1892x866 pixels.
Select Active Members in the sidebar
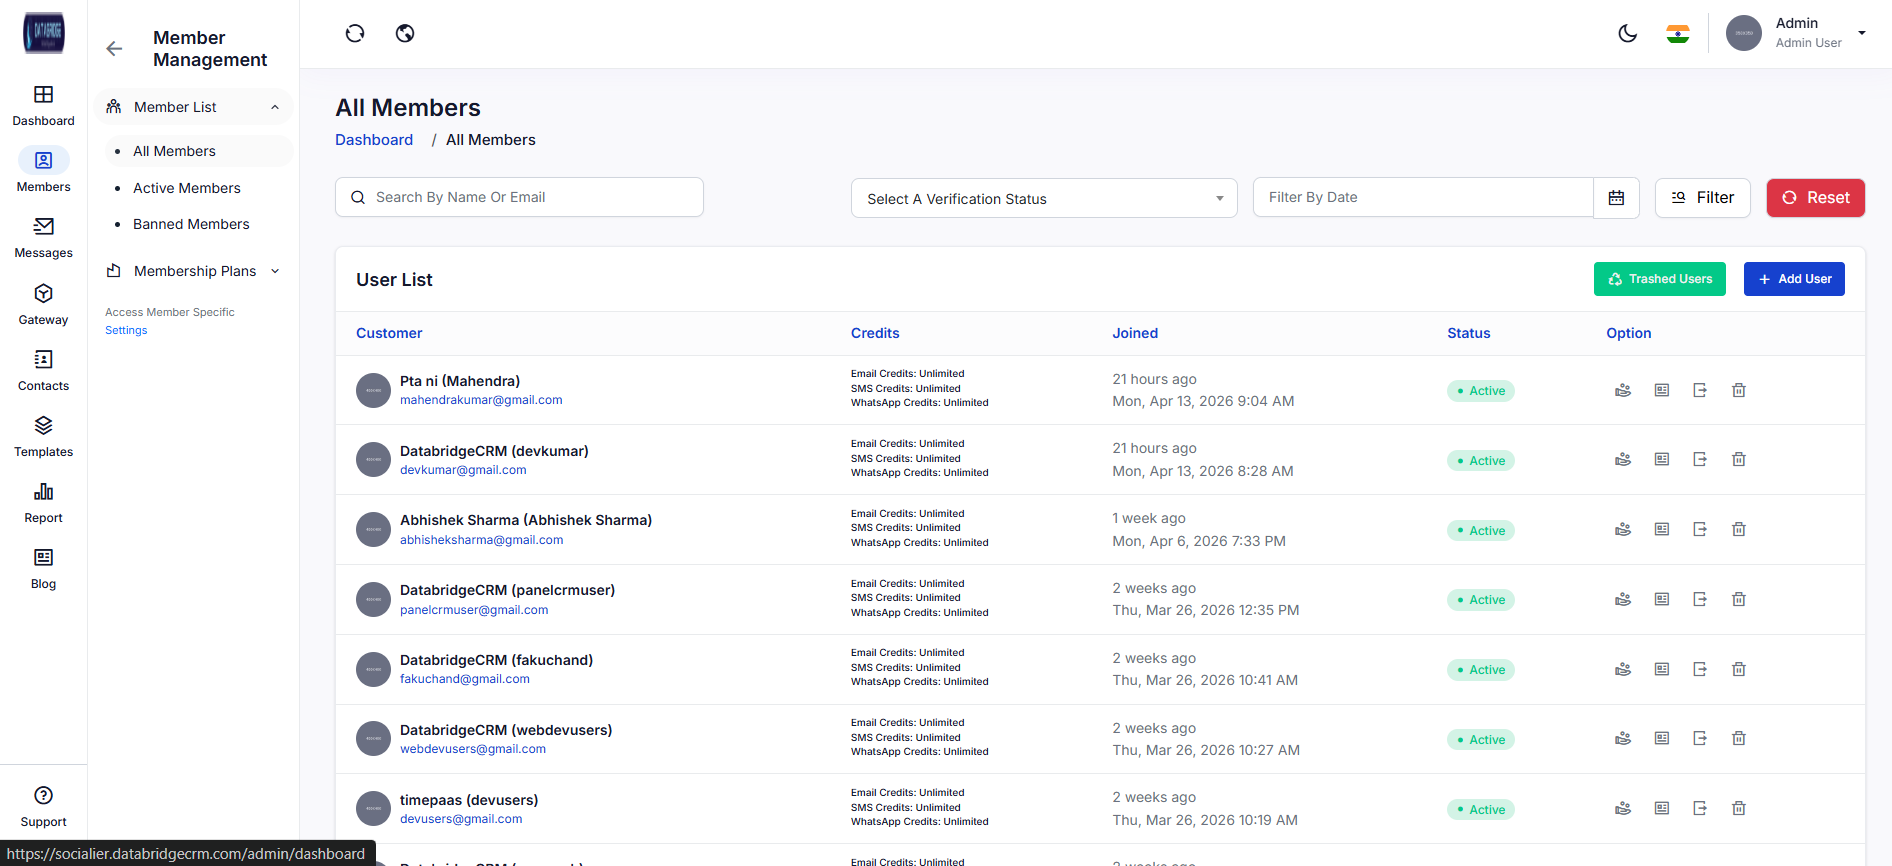click(187, 188)
